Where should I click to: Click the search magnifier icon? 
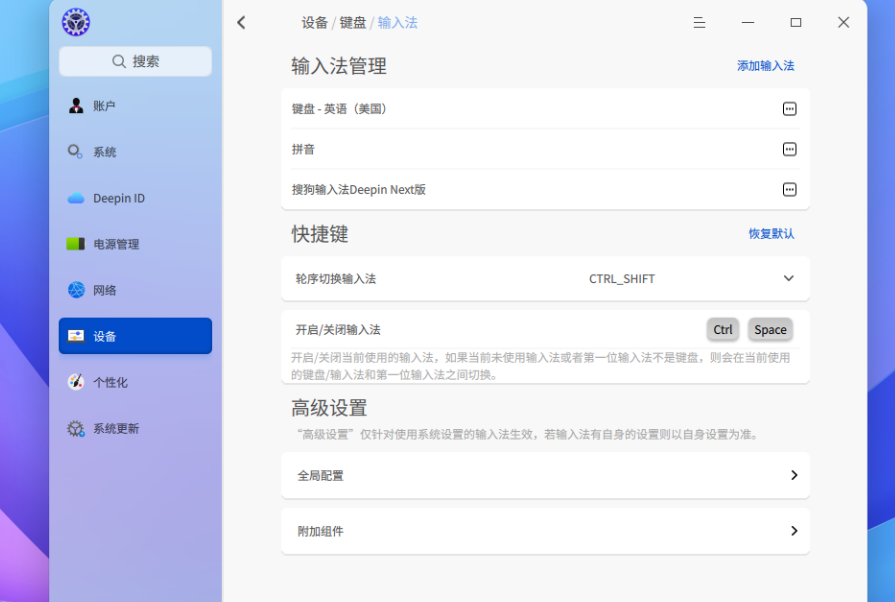(x=119, y=61)
